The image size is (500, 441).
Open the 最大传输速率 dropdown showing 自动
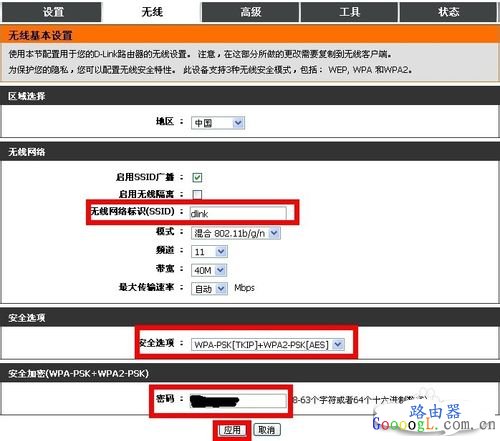(x=209, y=289)
